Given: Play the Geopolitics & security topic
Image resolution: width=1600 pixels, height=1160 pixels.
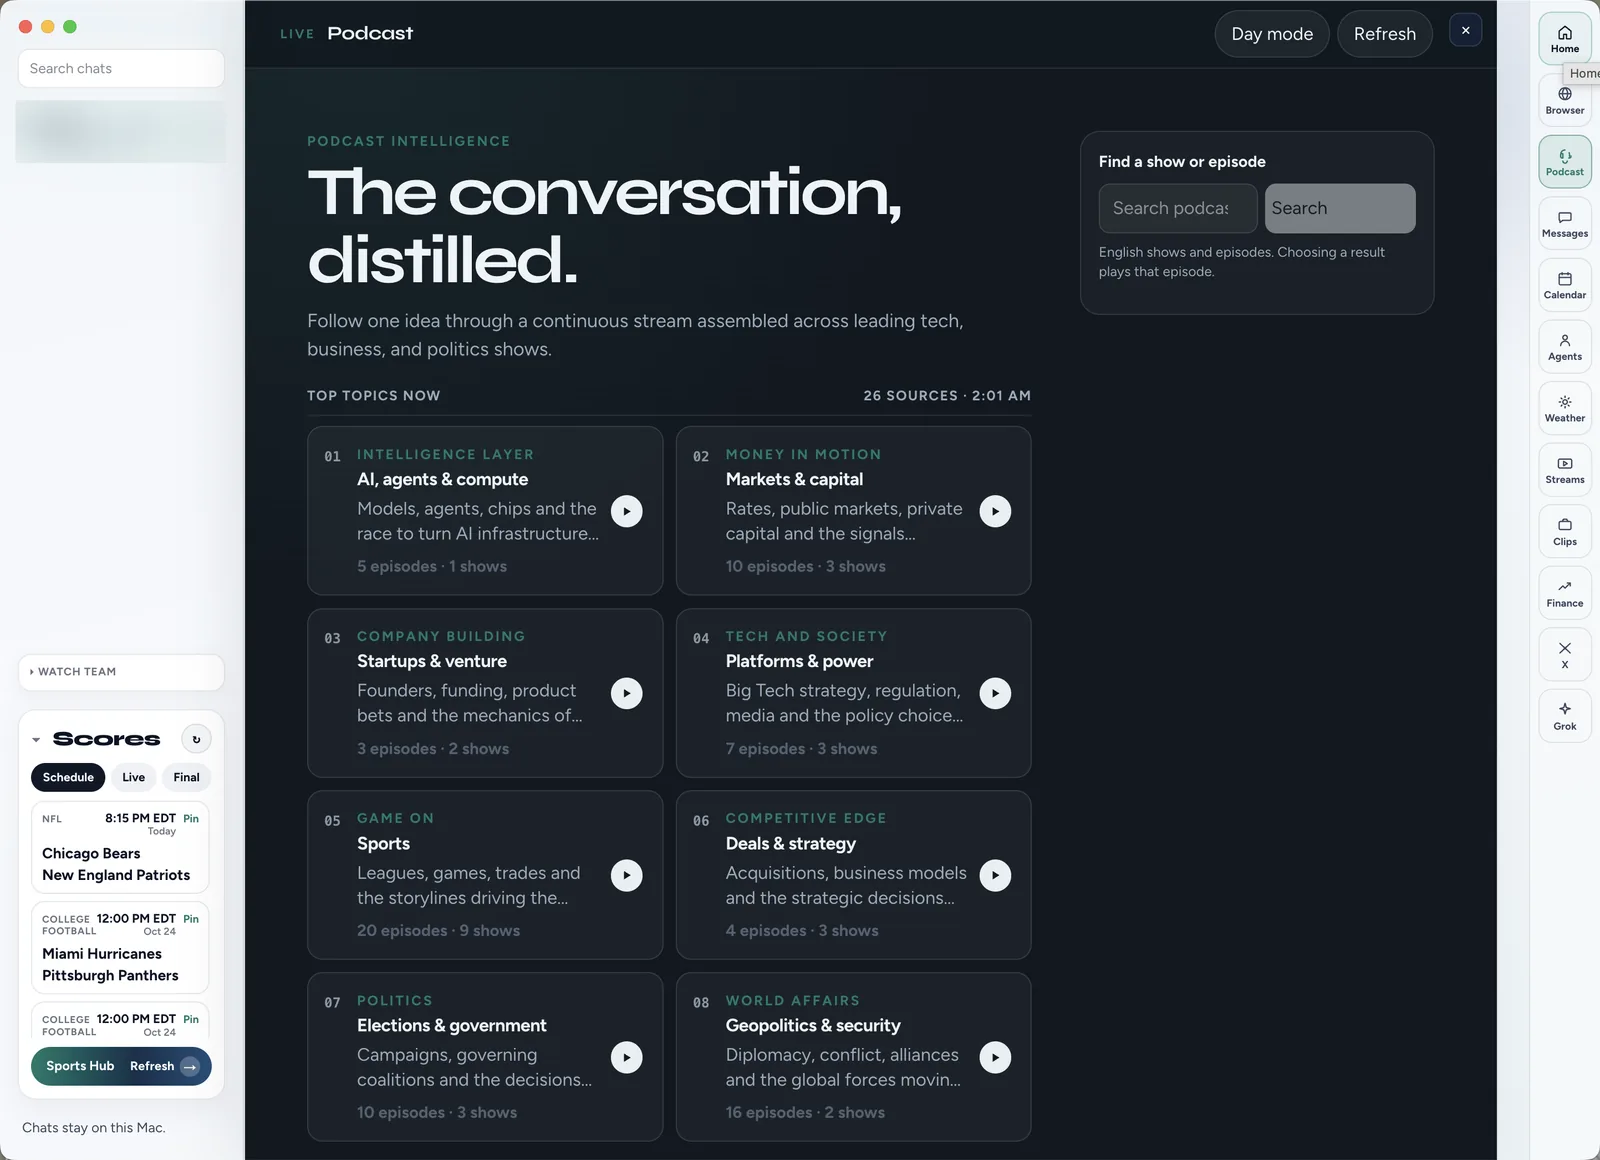Looking at the screenshot, I should (x=995, y=1057).
